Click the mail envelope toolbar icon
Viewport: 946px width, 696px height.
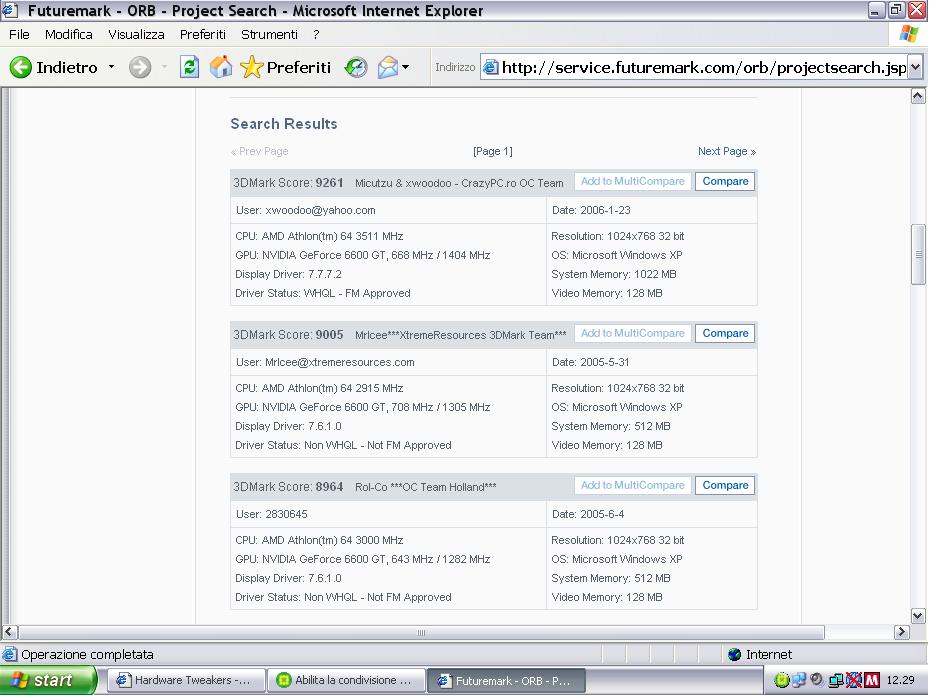pyautogui.click(x=388, y=67)
